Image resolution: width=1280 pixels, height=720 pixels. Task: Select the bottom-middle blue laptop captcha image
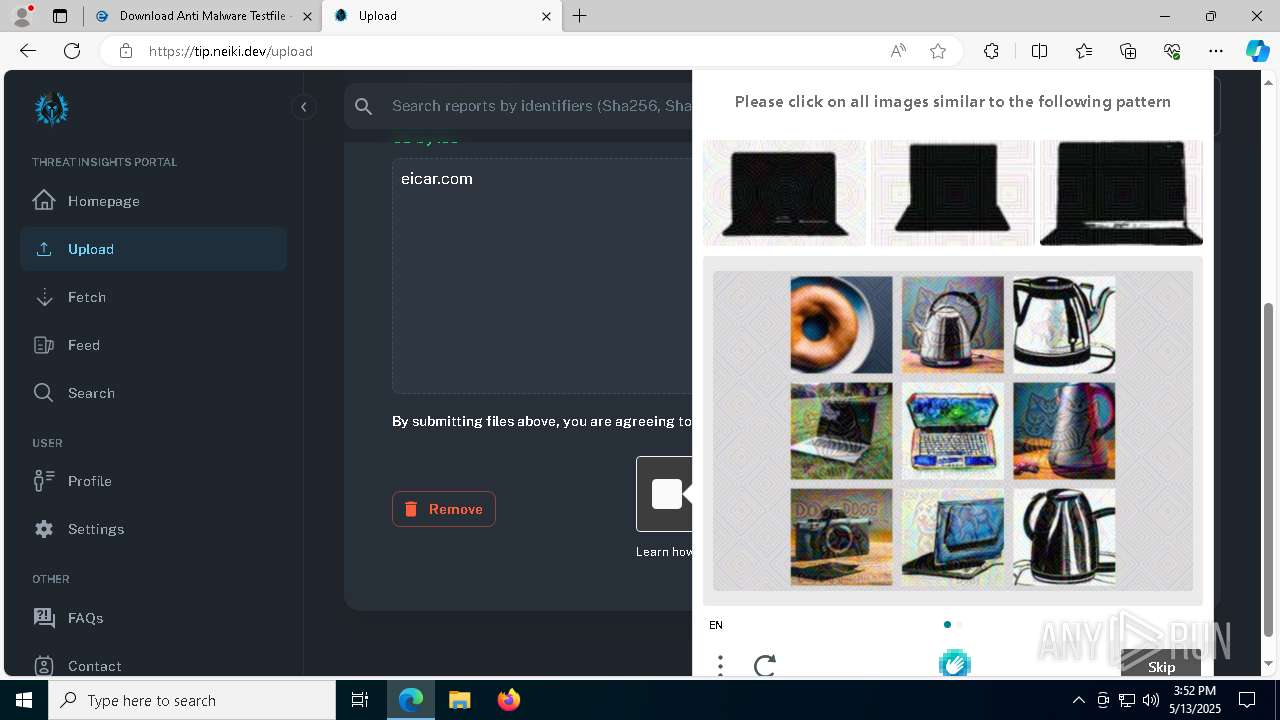pos(953,537)
